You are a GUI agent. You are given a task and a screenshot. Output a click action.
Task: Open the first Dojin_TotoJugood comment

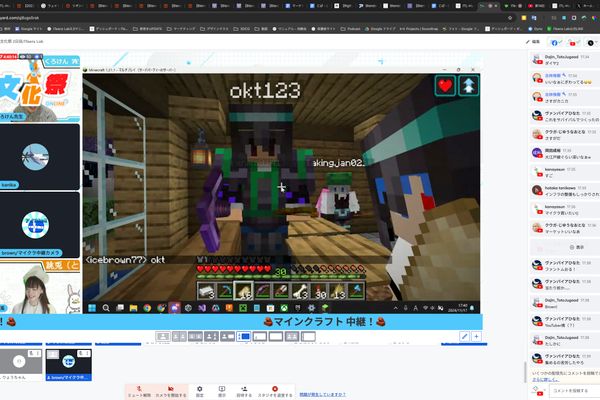click(x=565, y=60)
